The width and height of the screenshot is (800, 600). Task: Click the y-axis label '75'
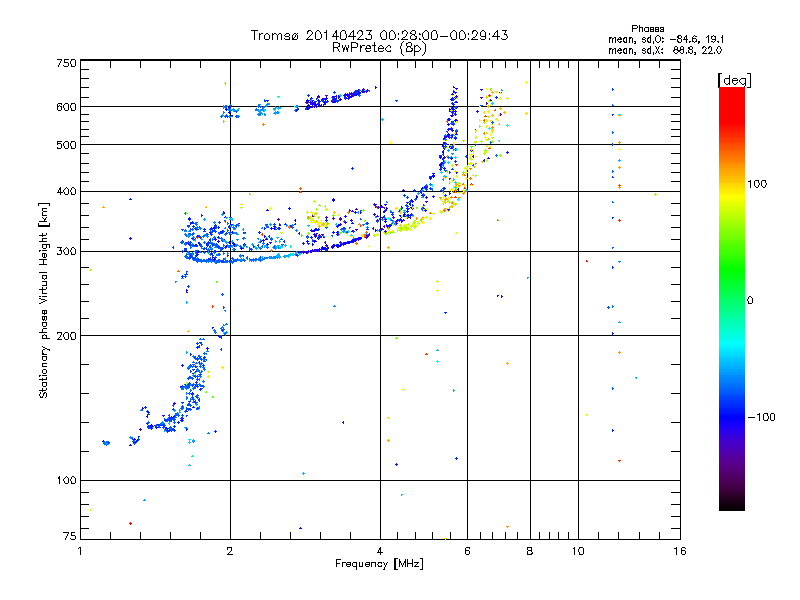coord(70,536)
